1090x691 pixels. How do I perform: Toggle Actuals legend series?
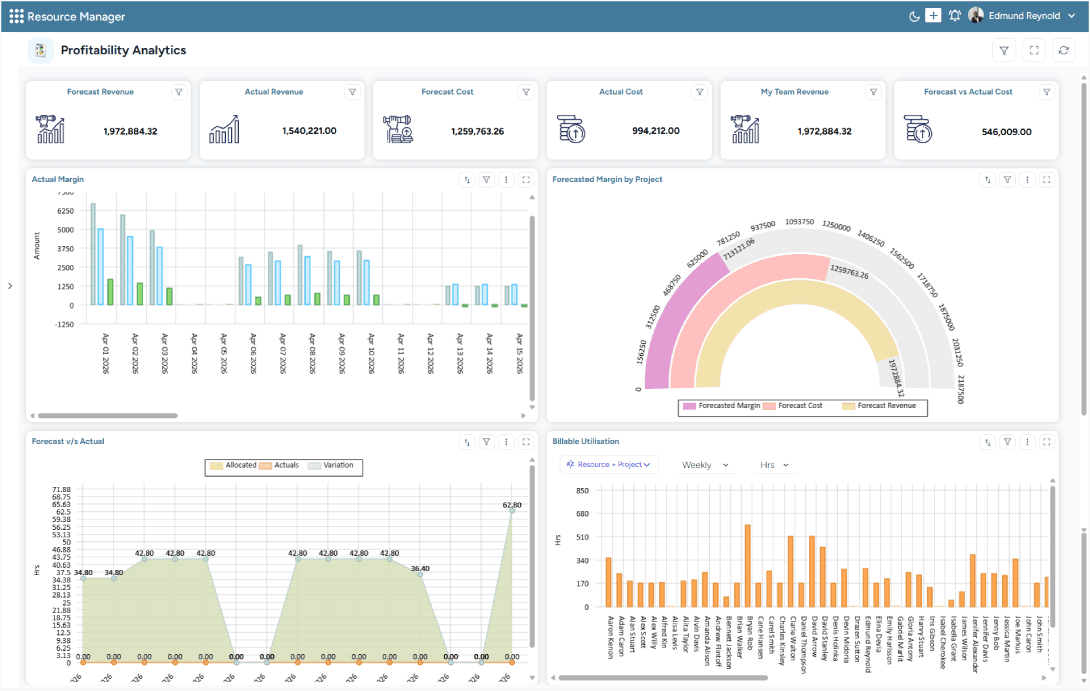pyautogui.click(x=279, y=466)
